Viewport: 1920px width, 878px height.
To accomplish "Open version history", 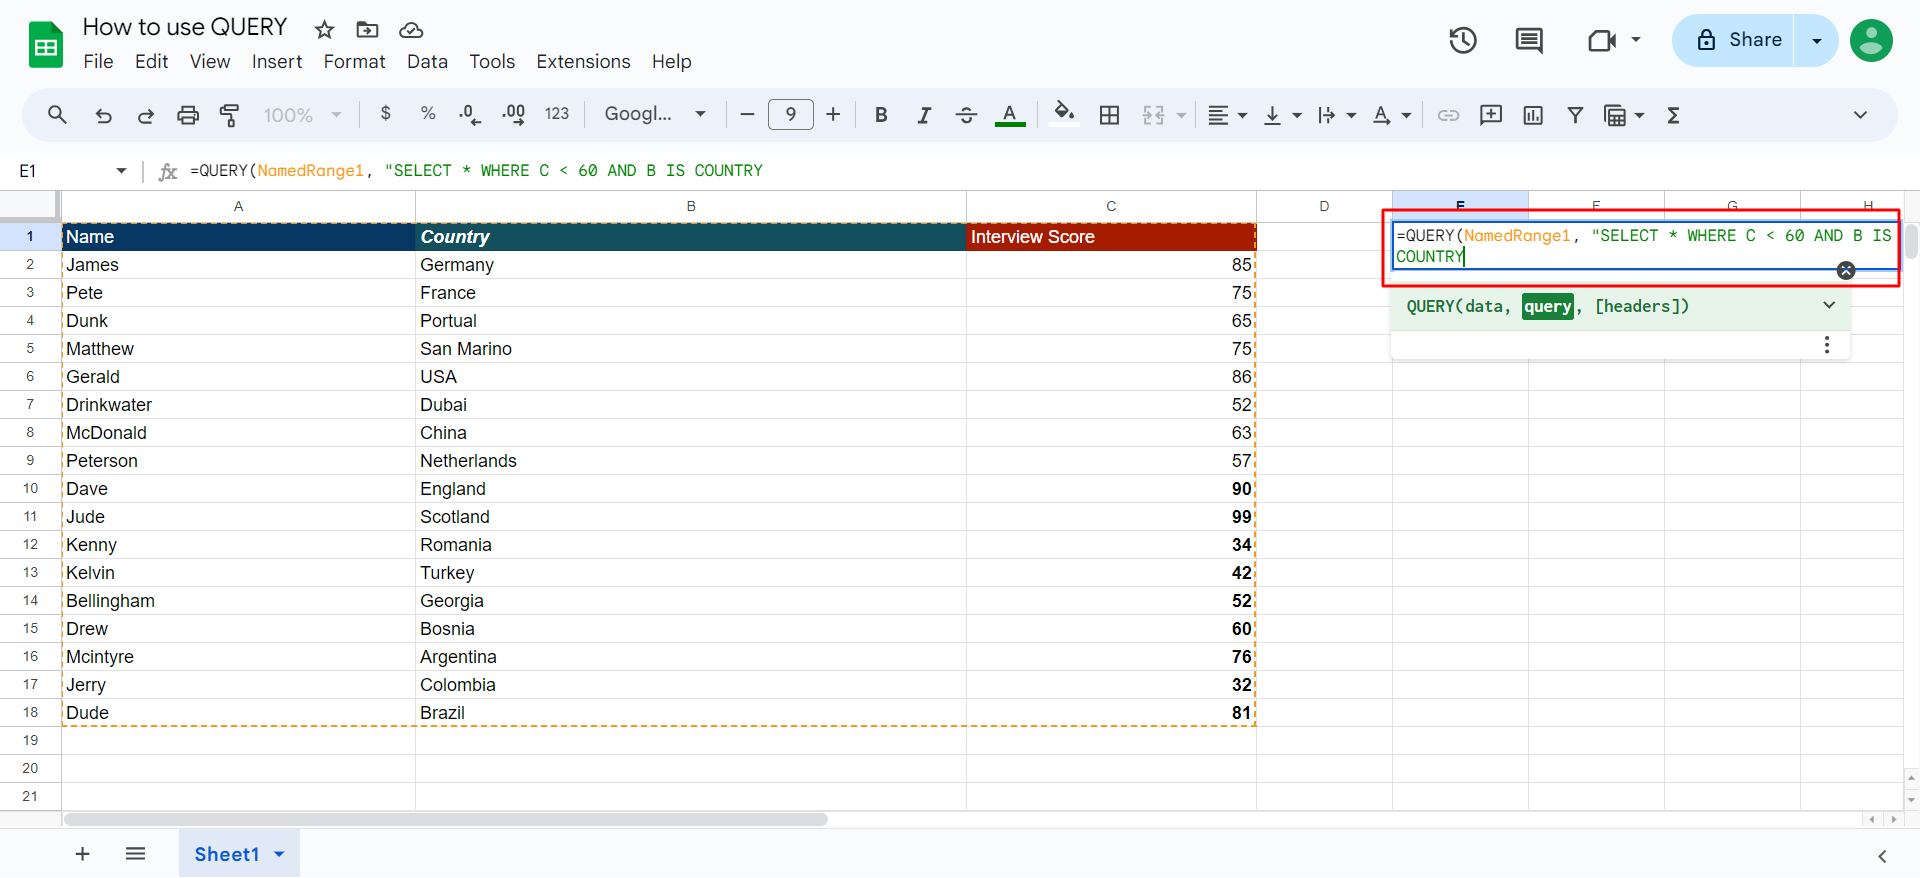I will tap(1463, 40).
